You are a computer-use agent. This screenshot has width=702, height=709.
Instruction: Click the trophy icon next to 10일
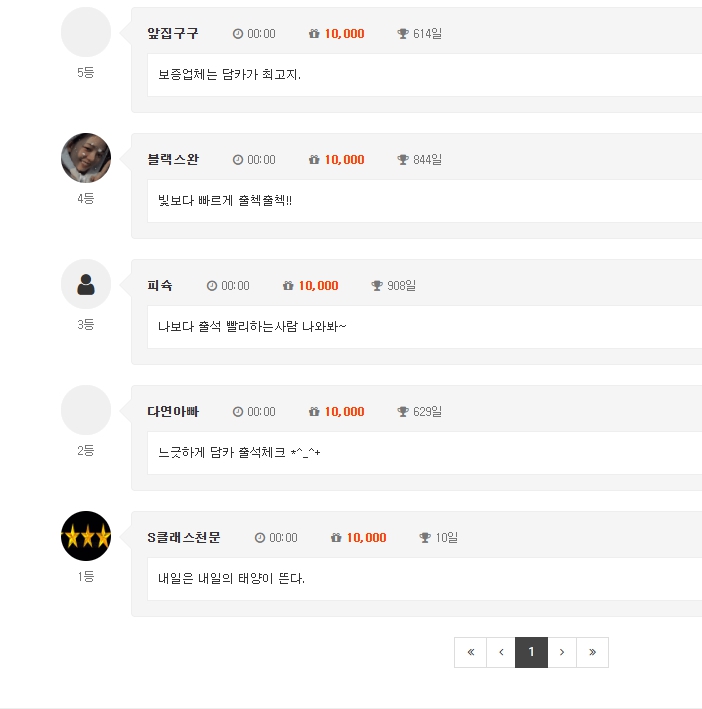point(425,538)
